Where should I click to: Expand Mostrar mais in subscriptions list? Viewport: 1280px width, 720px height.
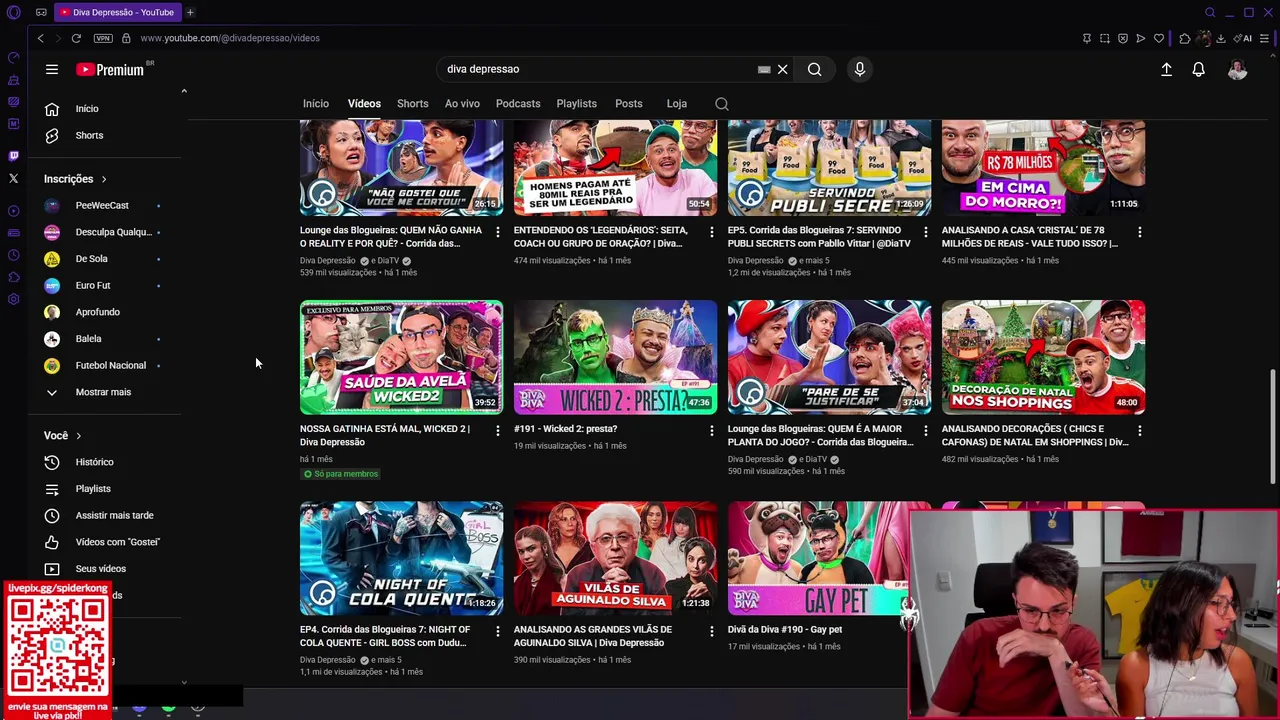103,392
